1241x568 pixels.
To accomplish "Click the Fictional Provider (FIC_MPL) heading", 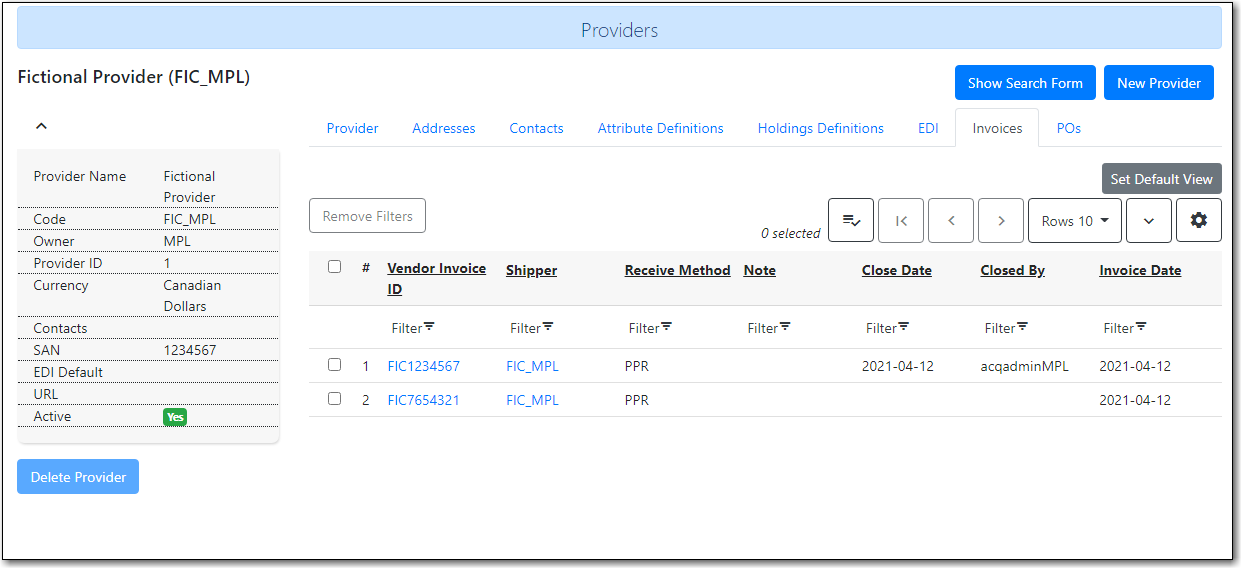I will tap(134, 77).
